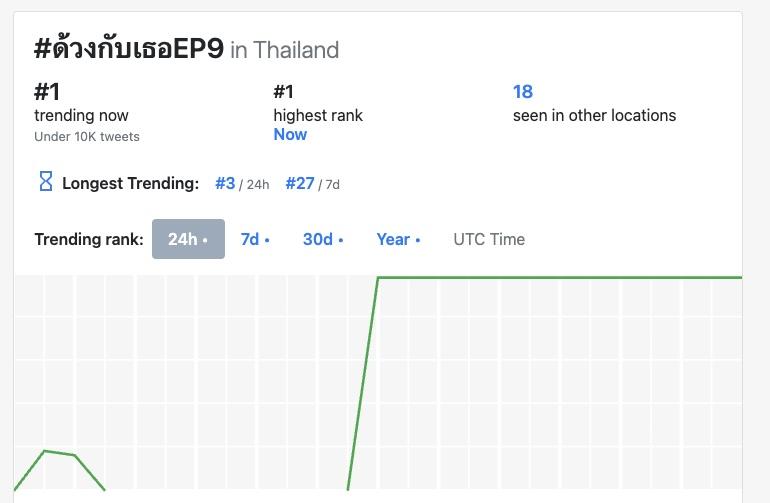
Task: Click the "#3" 24h longest trending link
Action: (225, 183)
